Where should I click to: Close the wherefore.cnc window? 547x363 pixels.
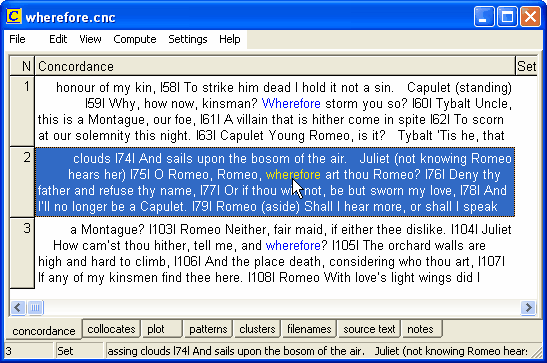tap(530, 17)
